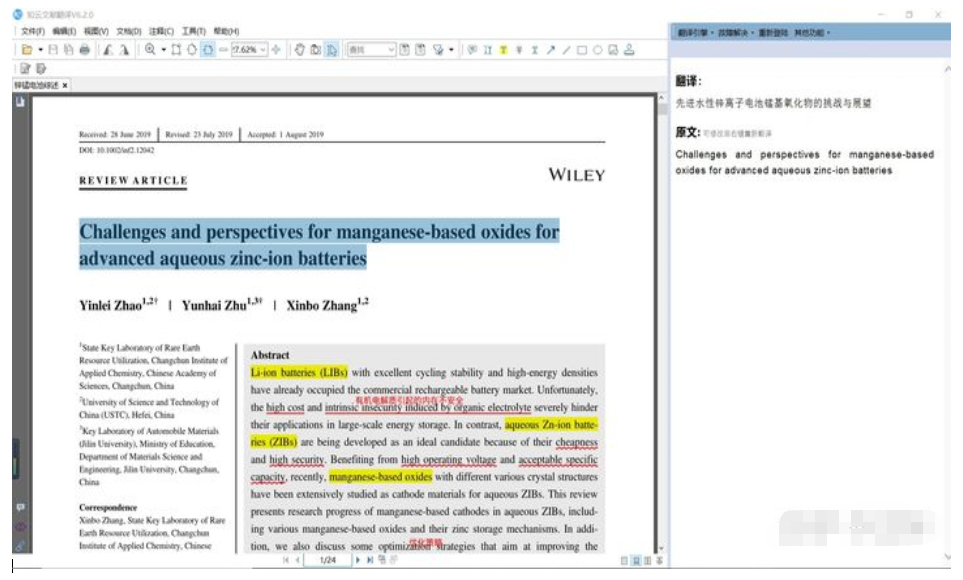Select the Arrow annotation tool
The image size is (963, 580).
[x=550, y=49]
